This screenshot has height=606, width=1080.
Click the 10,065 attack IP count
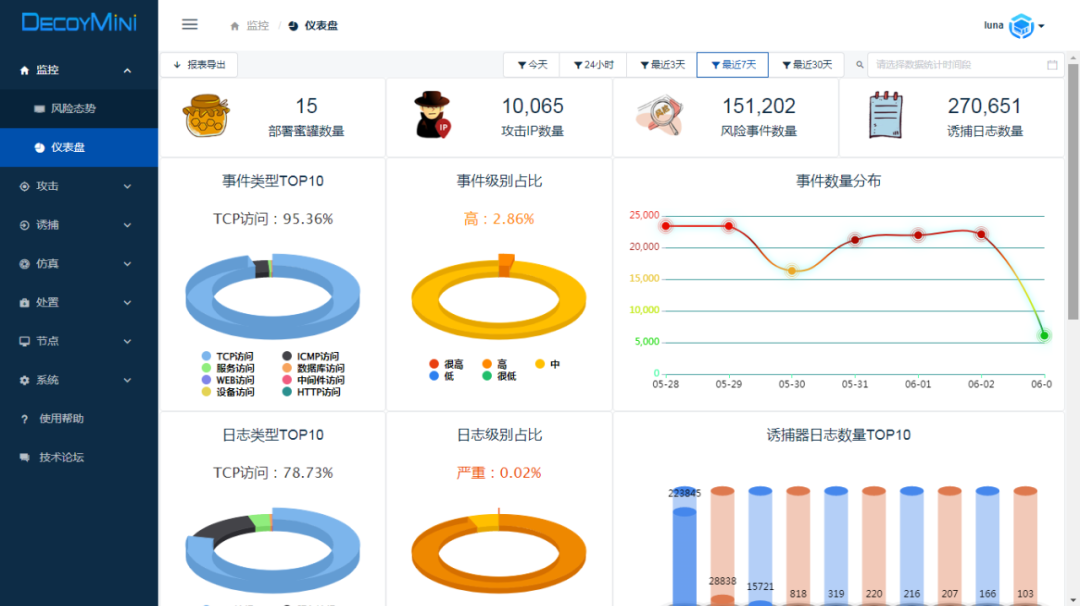[x=532, y=106]
